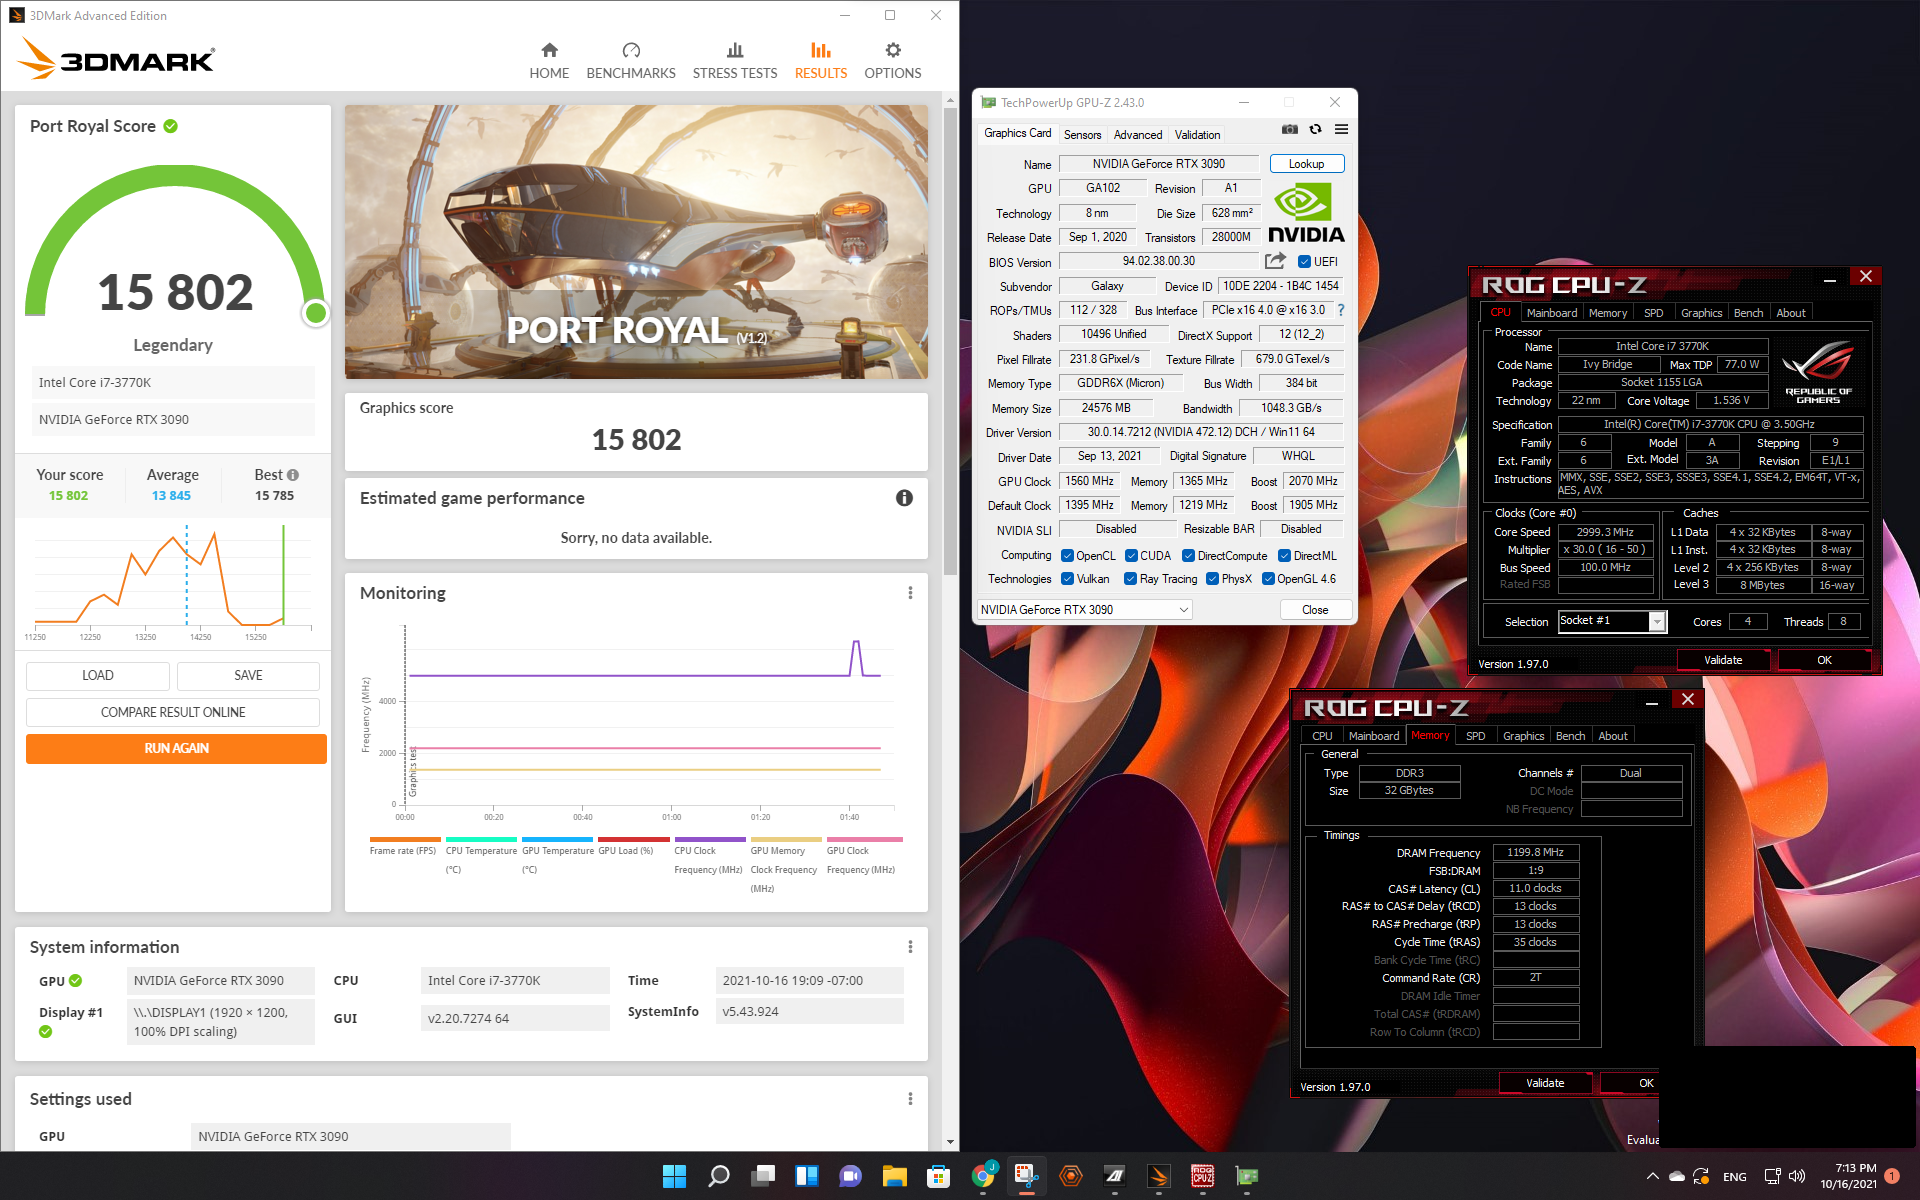This screenshot has height=1200, width=1920.
Task: Go to STRESS TESTS in 3DMark
Action: click(x=735, y=61)
